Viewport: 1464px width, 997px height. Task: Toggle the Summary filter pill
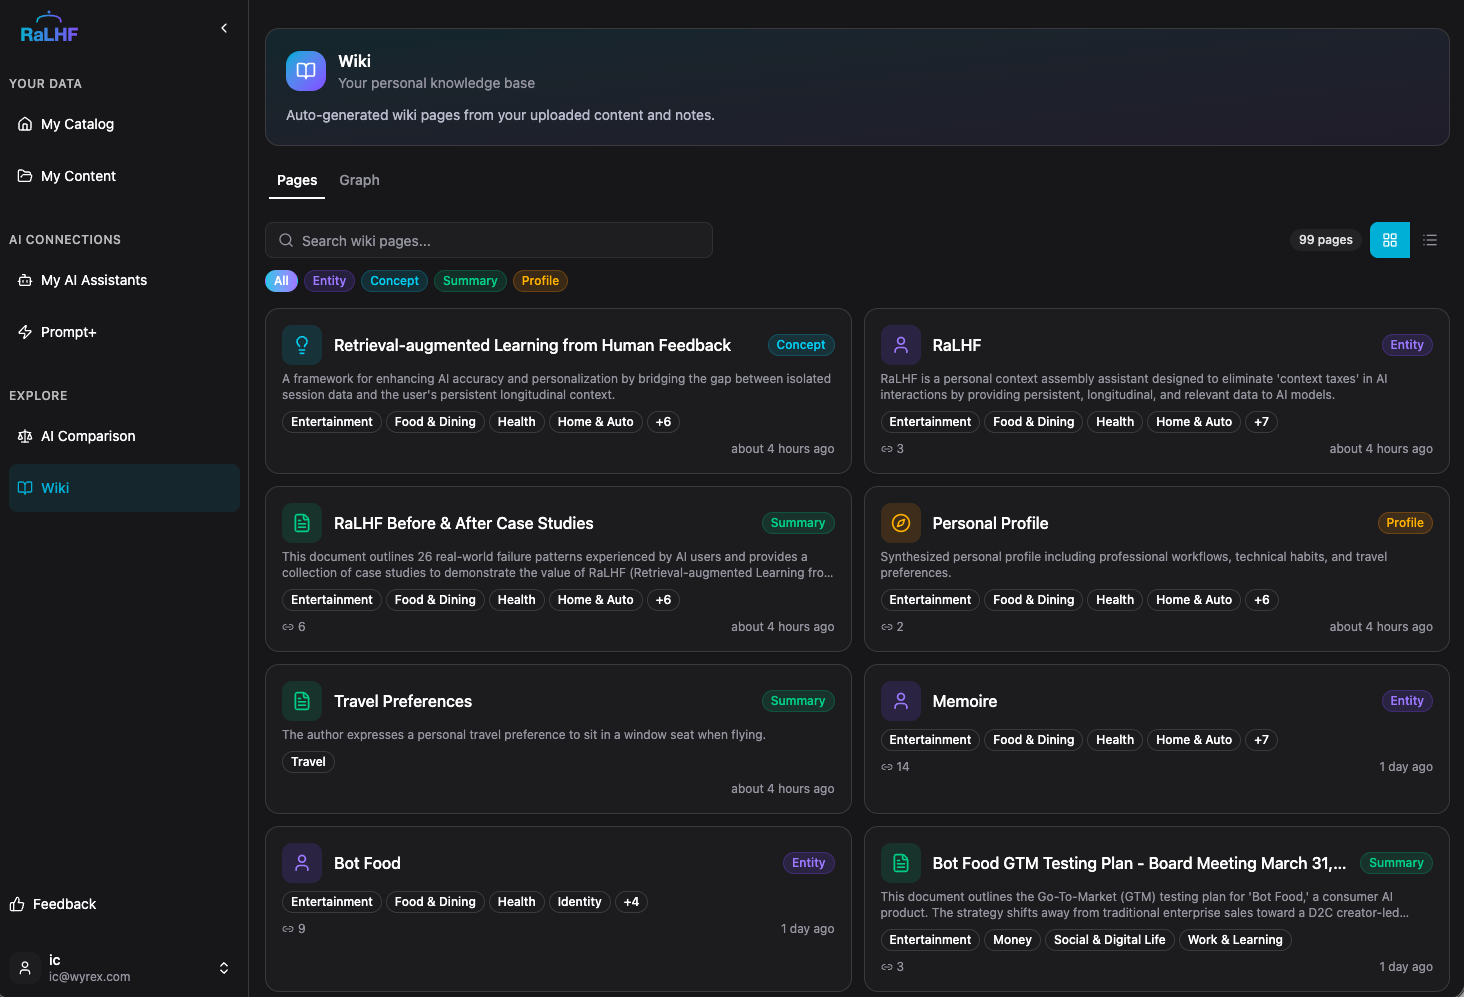[470, 280]
